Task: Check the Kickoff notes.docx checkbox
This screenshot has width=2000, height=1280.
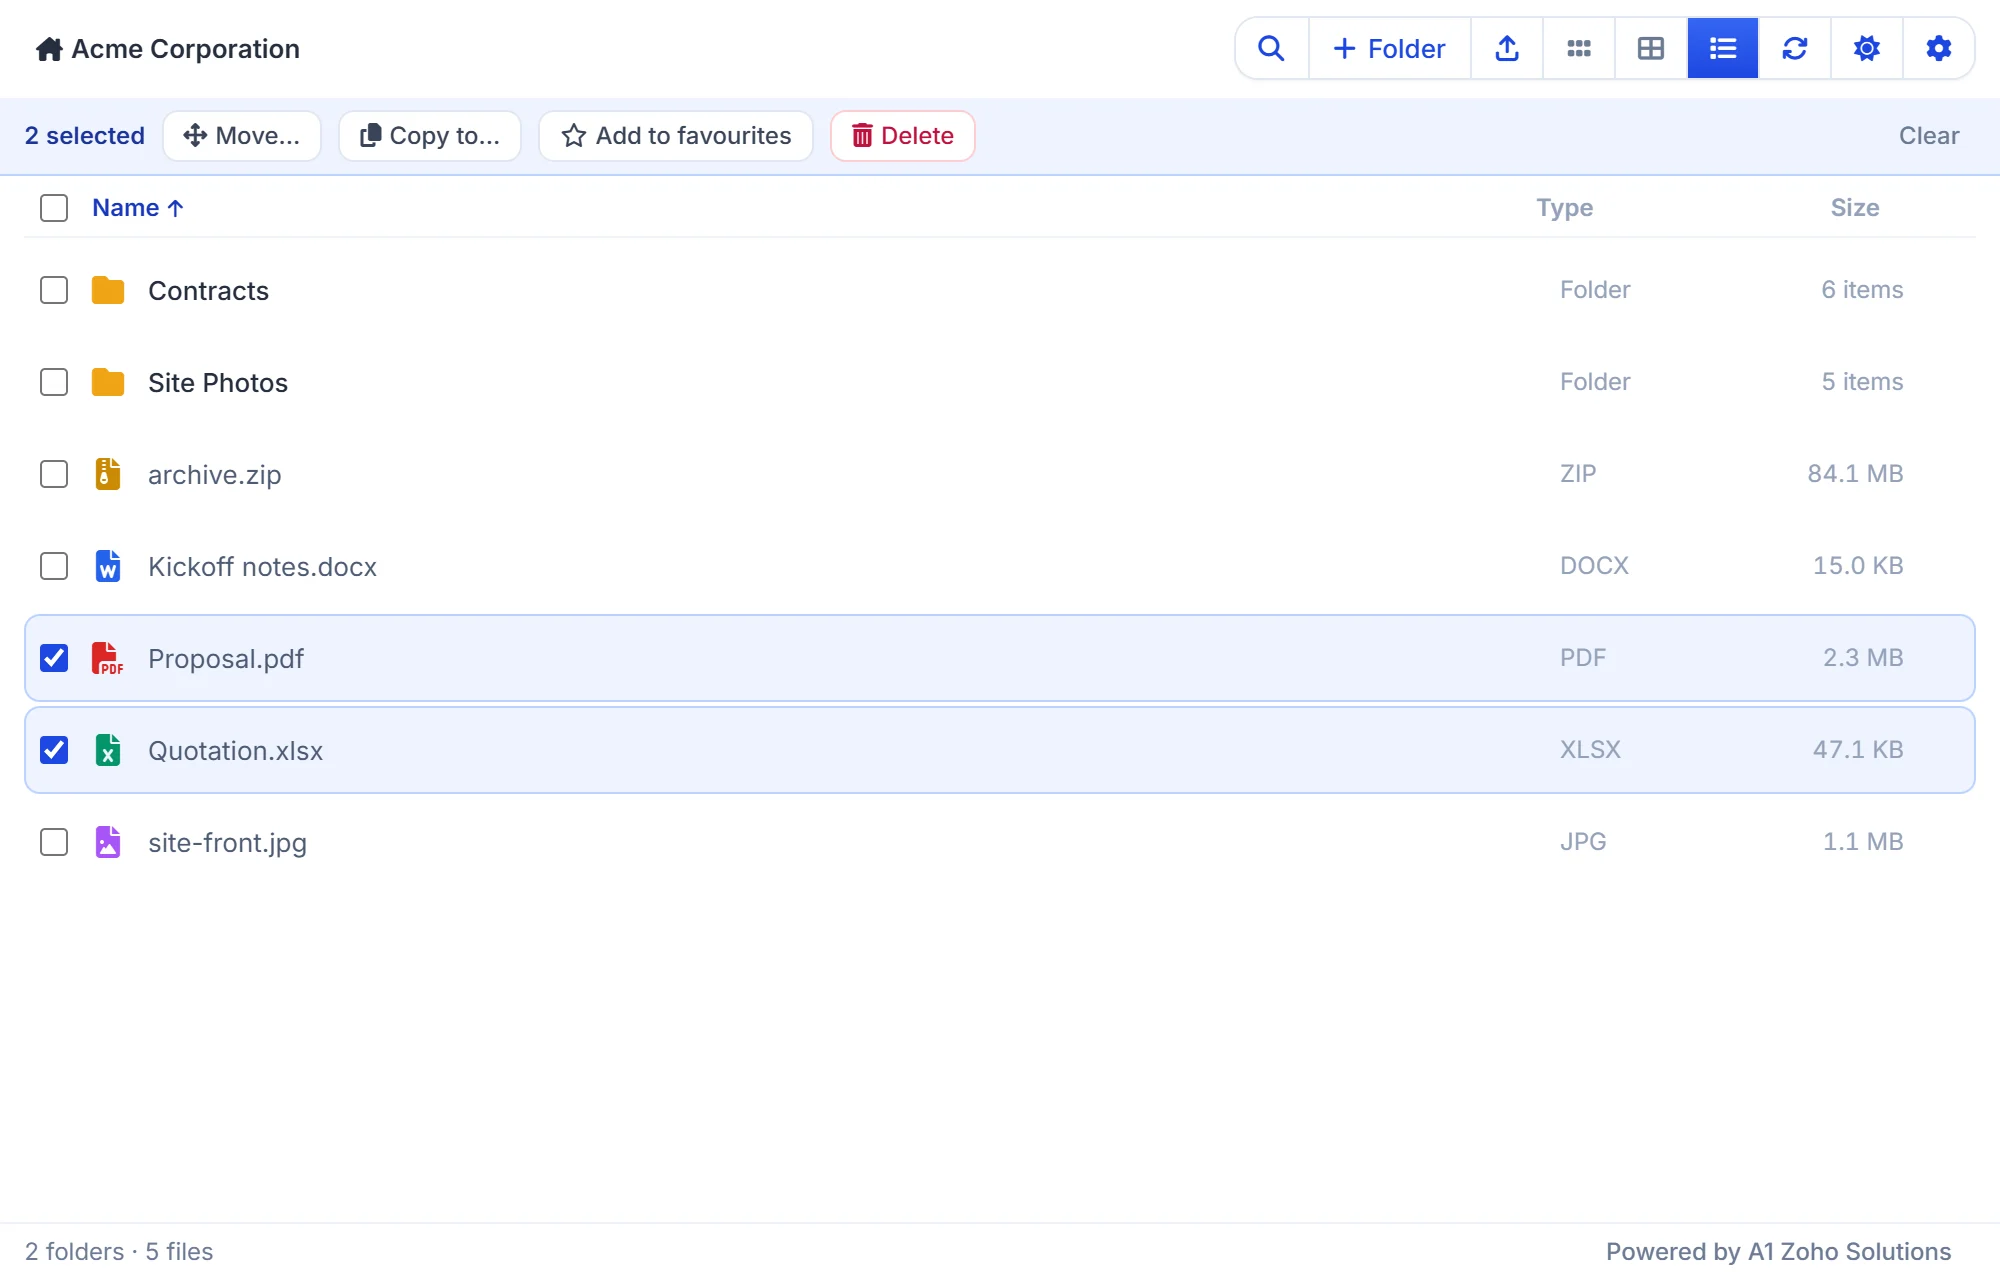Action: (54, 566)
